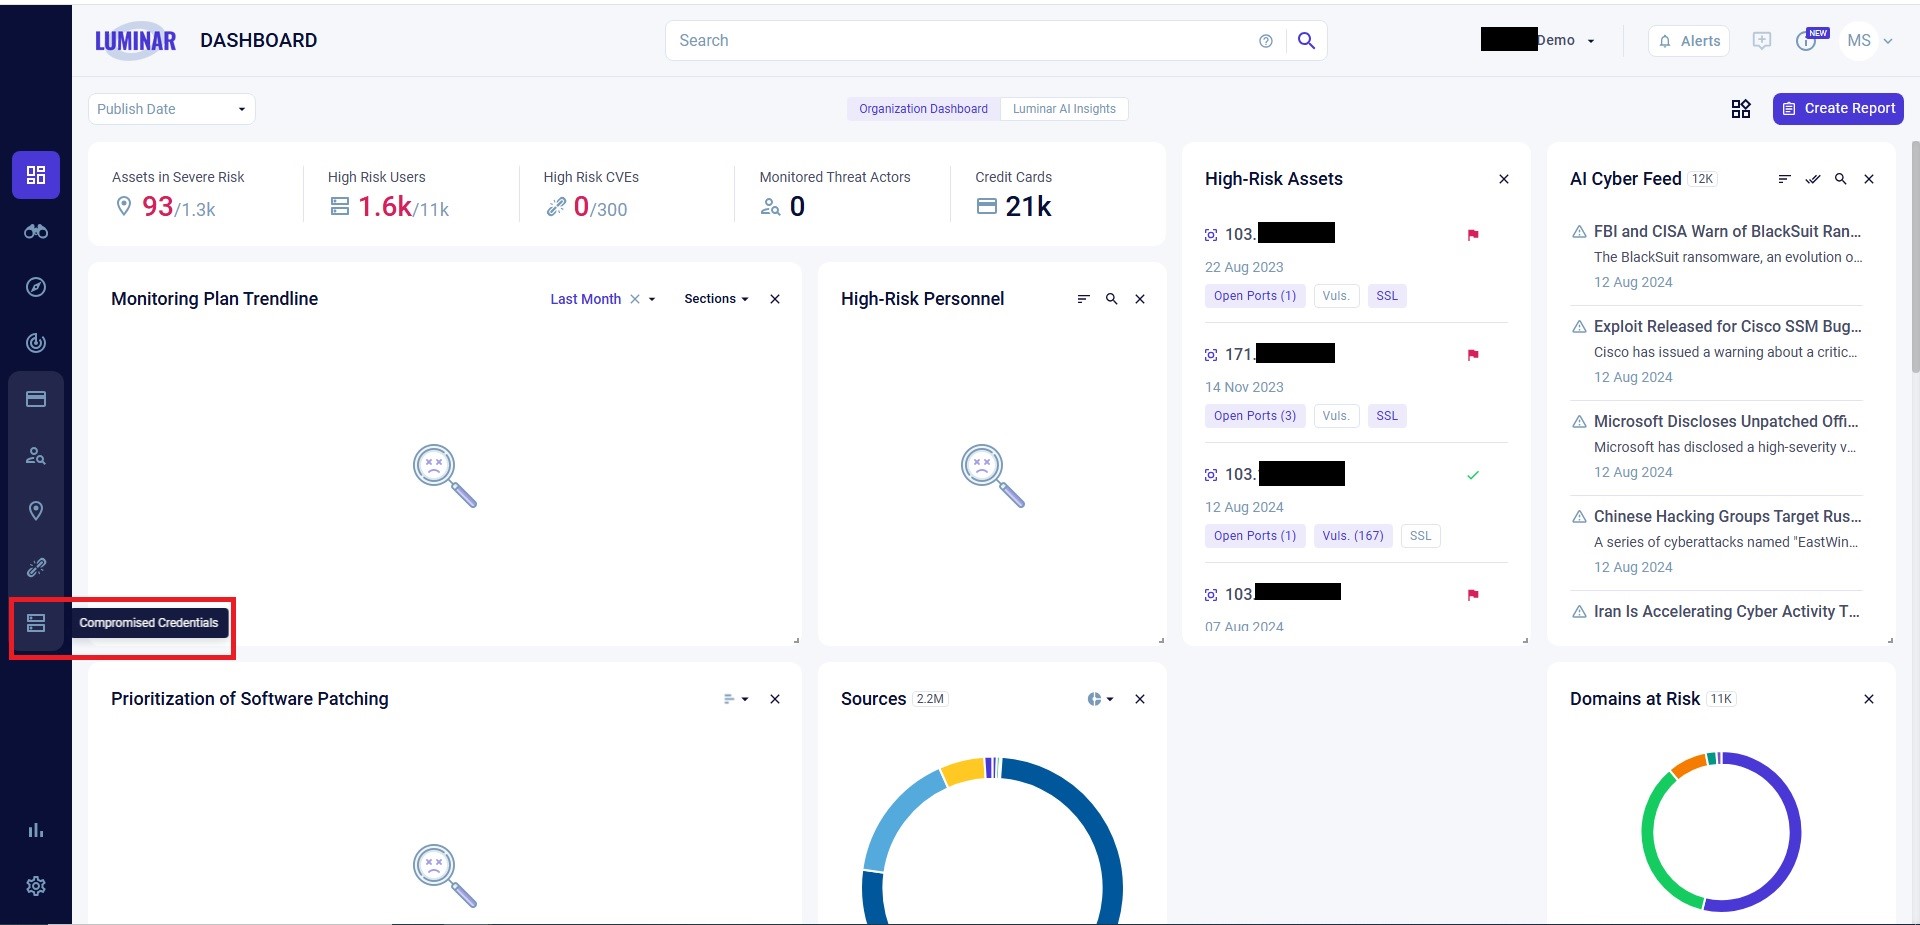
Task: Open the credit card icon in sidebar
Action: pos(36,399)
